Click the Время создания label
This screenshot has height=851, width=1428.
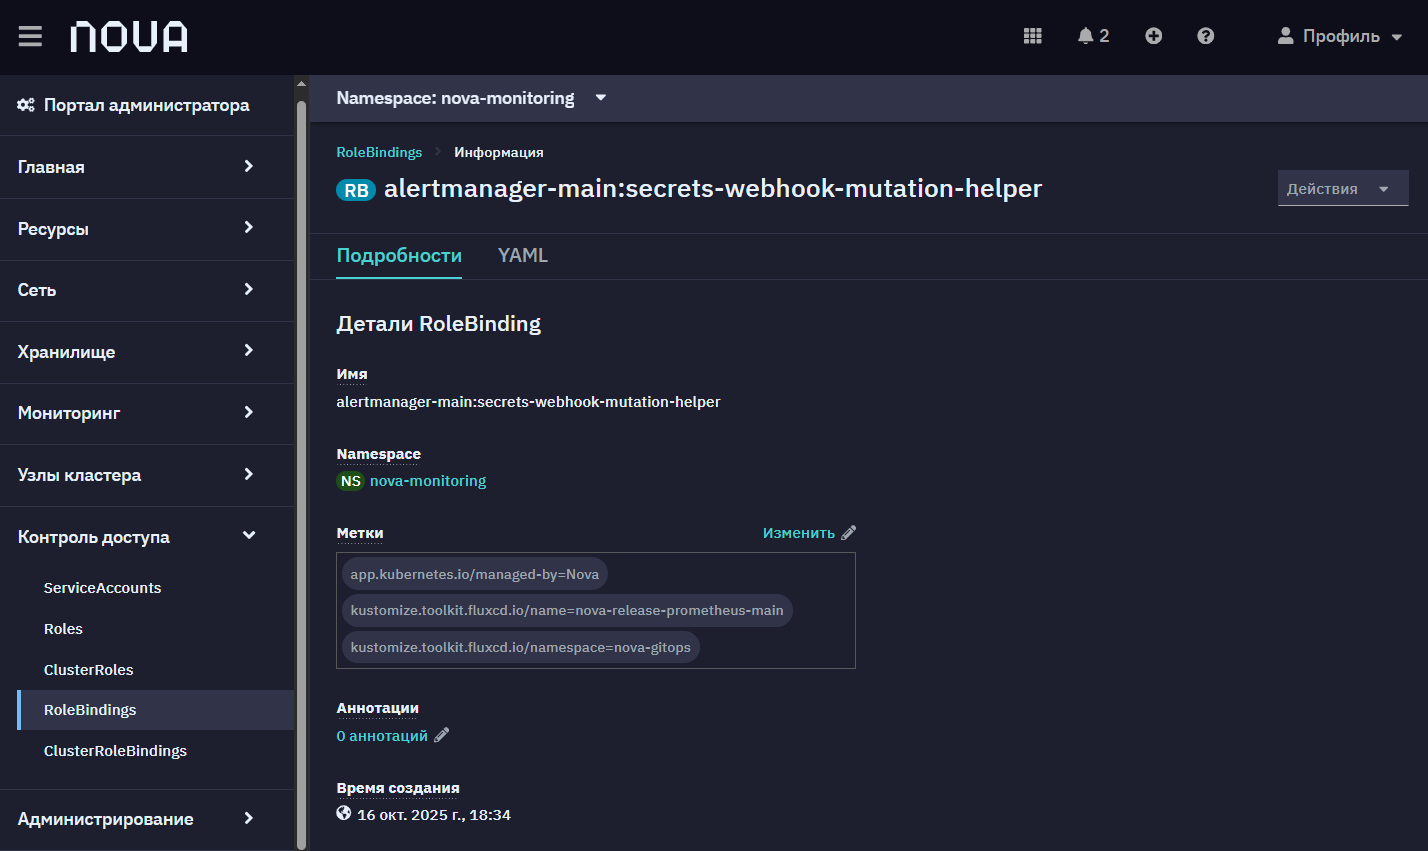point(398,788)
